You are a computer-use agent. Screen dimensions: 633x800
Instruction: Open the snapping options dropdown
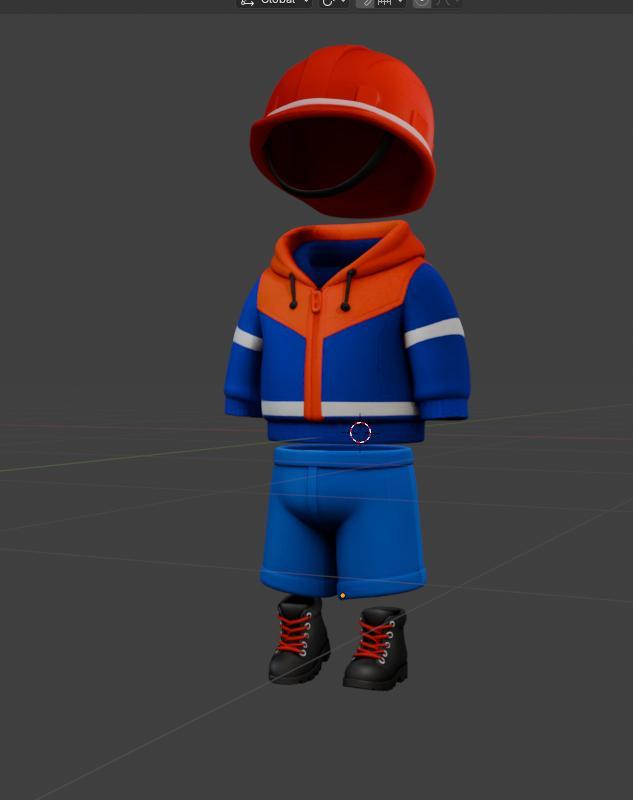click(391, 3)
